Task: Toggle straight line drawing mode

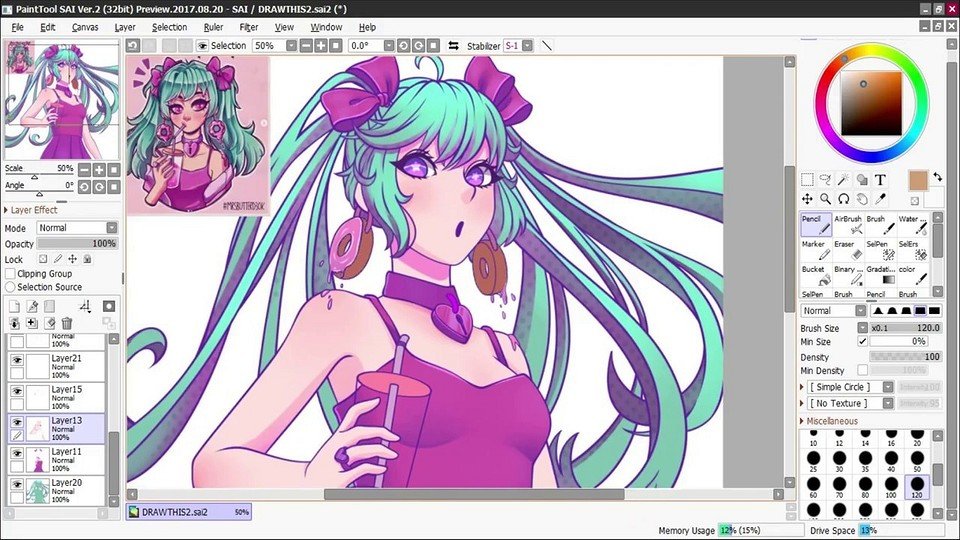Action: tap(547, 46)
